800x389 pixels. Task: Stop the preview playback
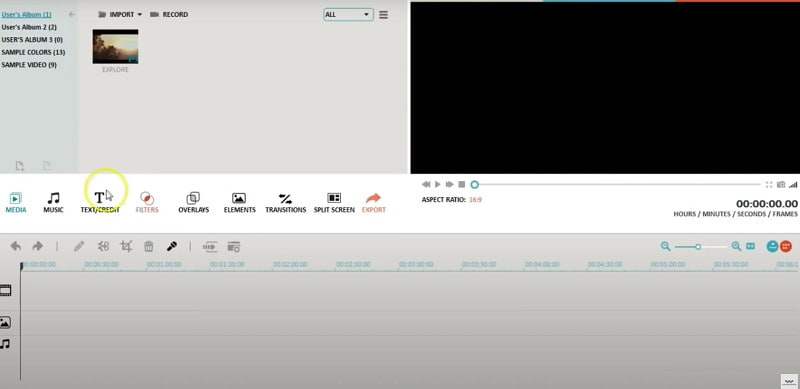pos(462,184)
